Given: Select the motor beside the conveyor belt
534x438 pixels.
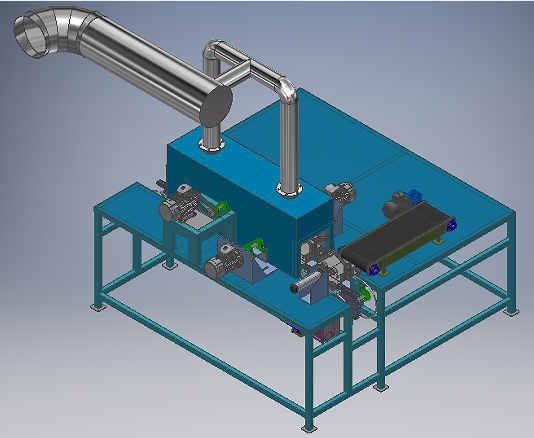Looking at the screenshot, I should (x=395, y=204).
